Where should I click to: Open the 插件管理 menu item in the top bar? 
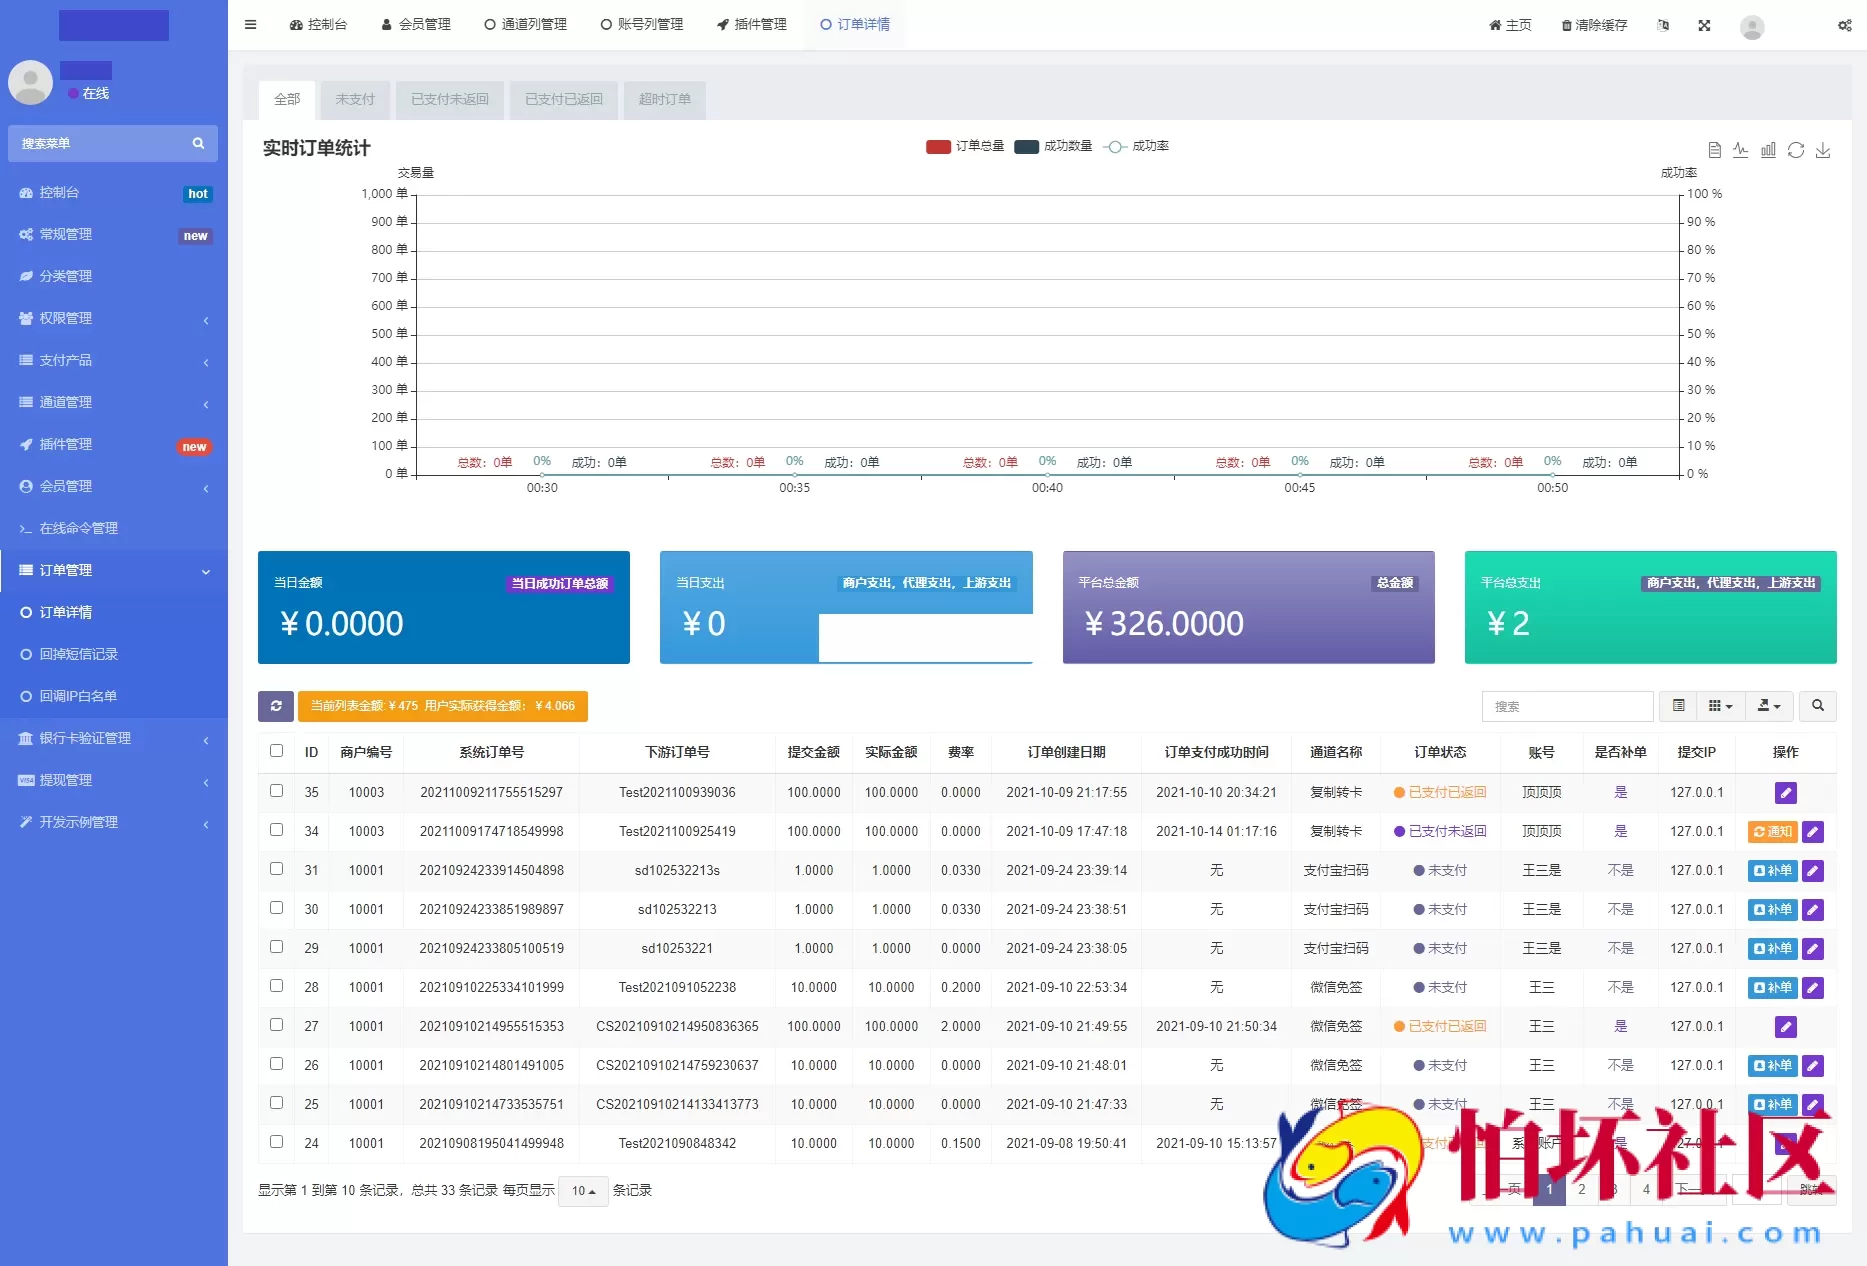pos(752,24)
